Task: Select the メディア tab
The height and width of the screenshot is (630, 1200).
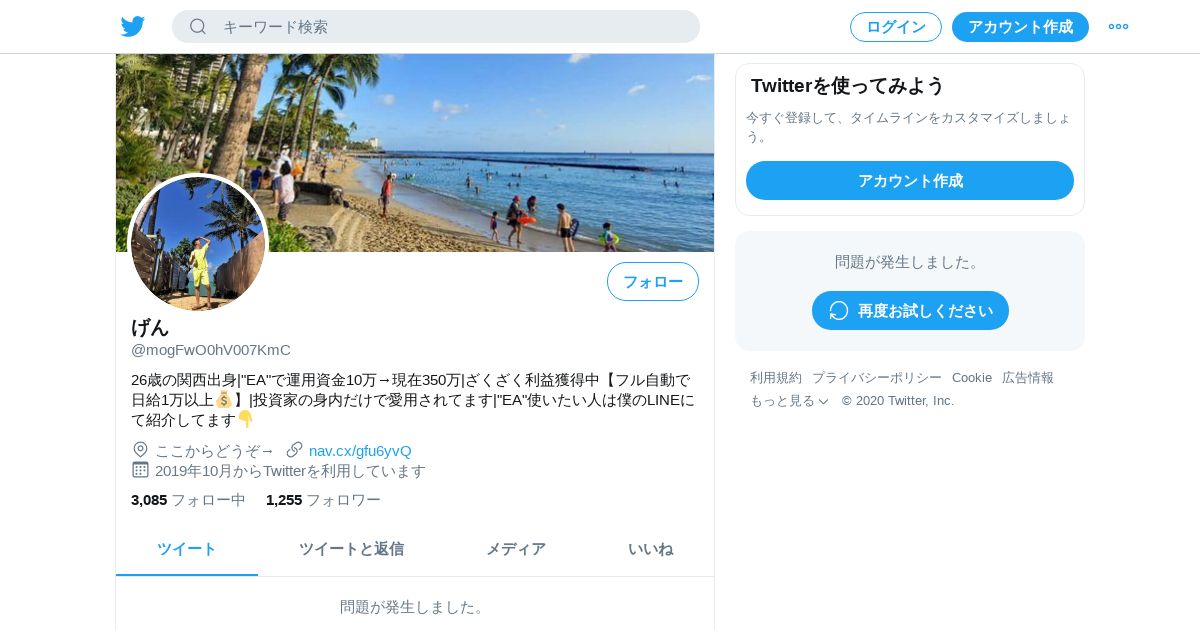Action: pos(516,549)
